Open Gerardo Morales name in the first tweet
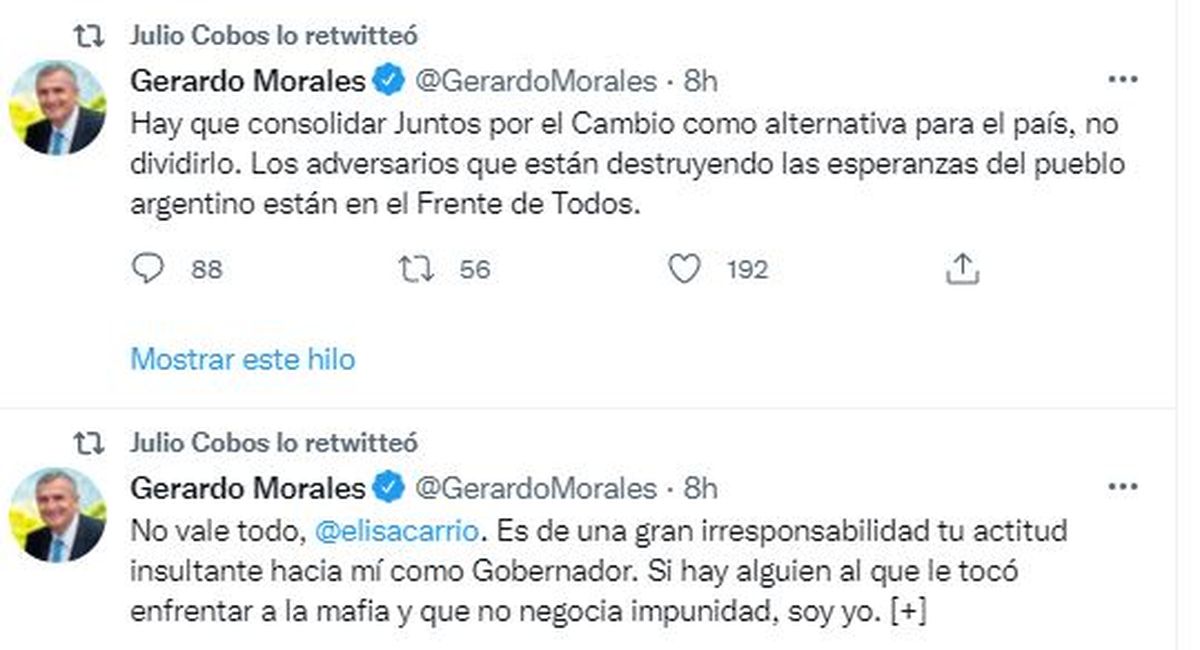Screen dimensions: 1200x650 pos(248,81)
